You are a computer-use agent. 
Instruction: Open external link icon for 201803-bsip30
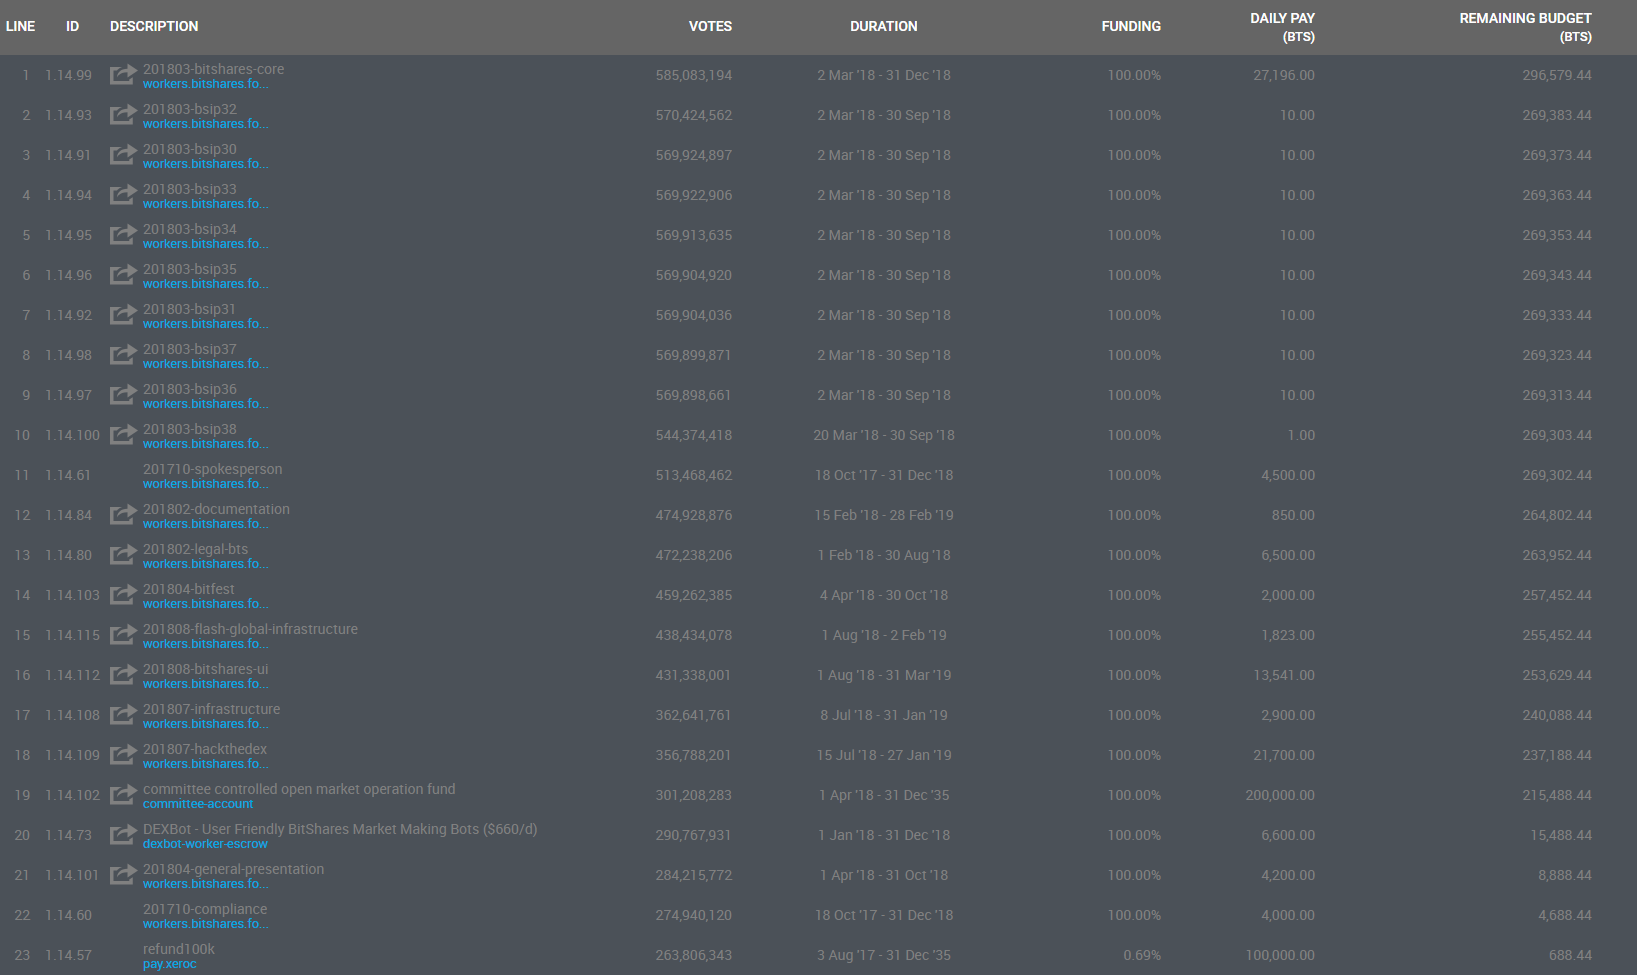coord(123,155)
